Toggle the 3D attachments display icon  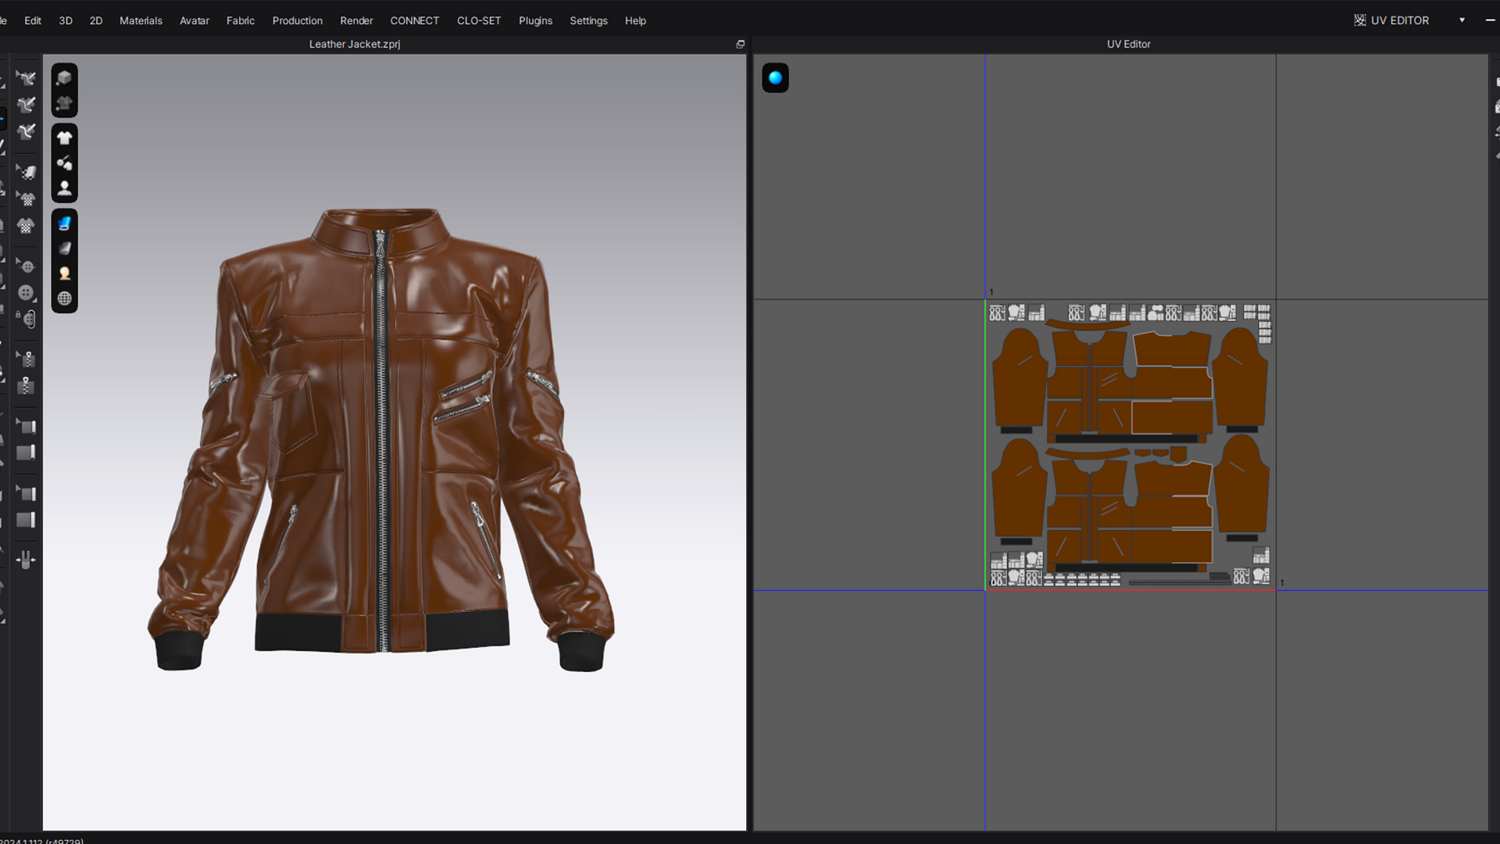point(64,163)
